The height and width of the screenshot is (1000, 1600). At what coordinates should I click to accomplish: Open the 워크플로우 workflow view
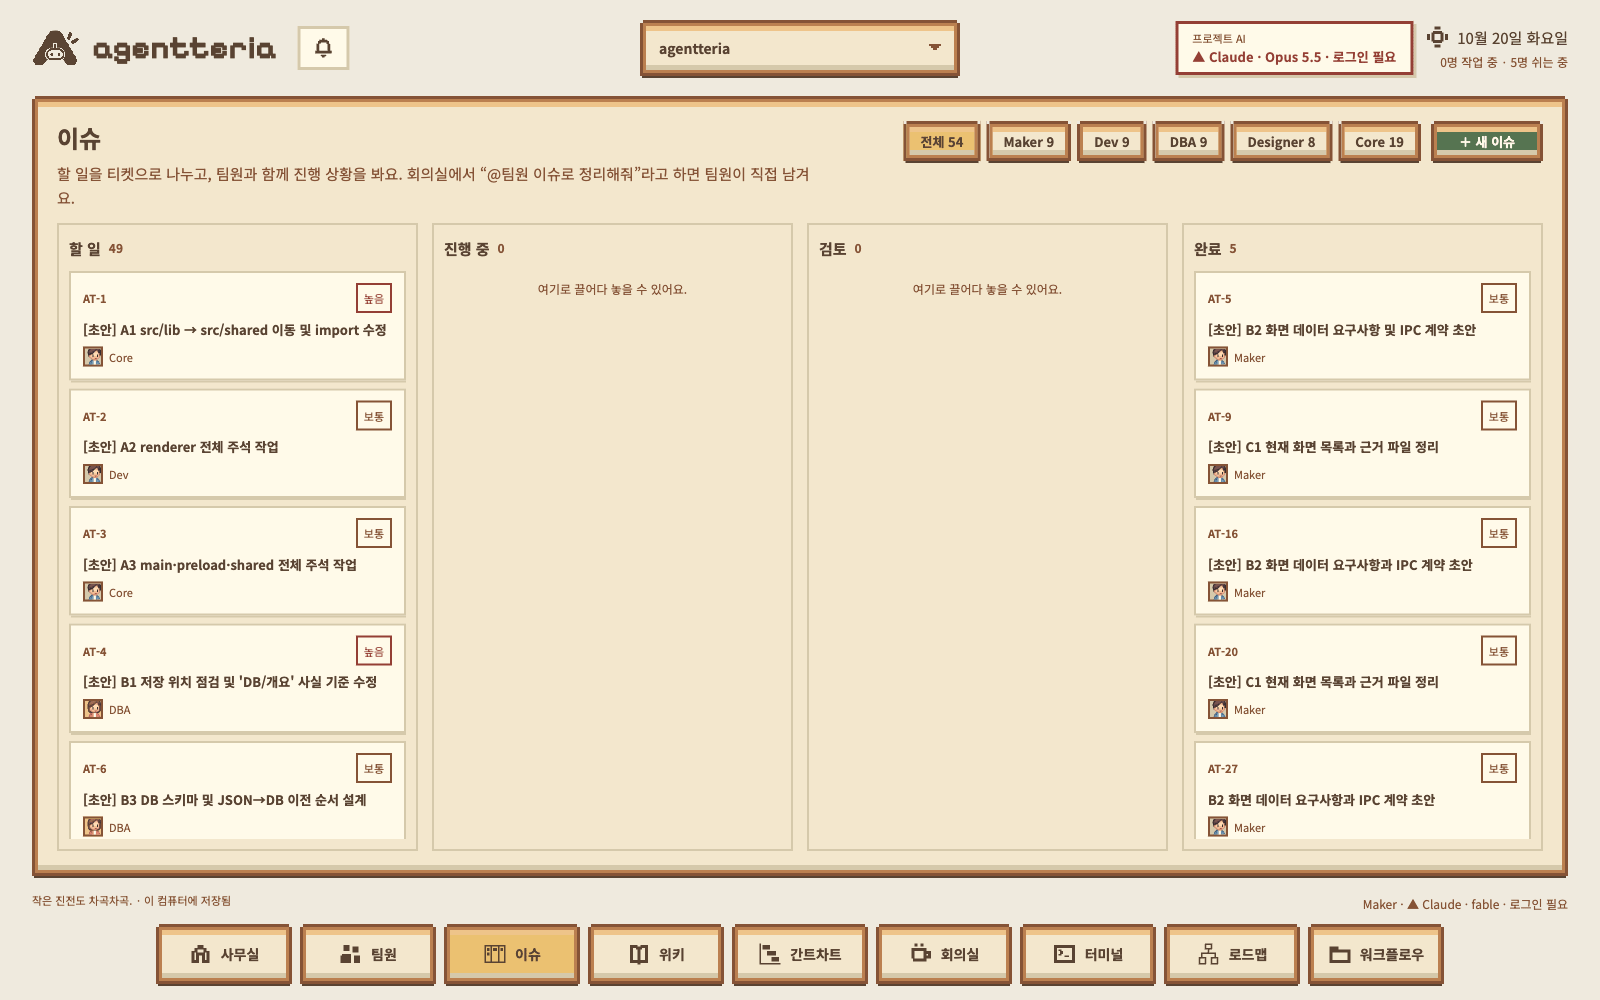(x=1376, y=954)
